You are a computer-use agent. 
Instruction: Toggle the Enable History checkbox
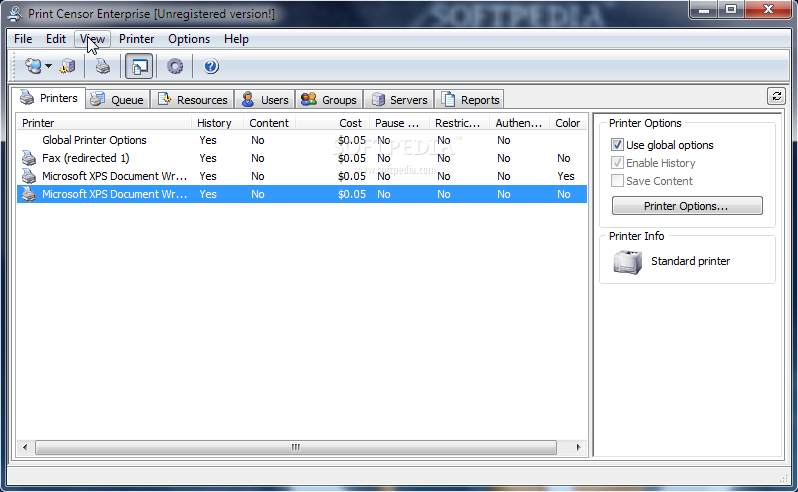pyautogui.click(x=617, y=163)
